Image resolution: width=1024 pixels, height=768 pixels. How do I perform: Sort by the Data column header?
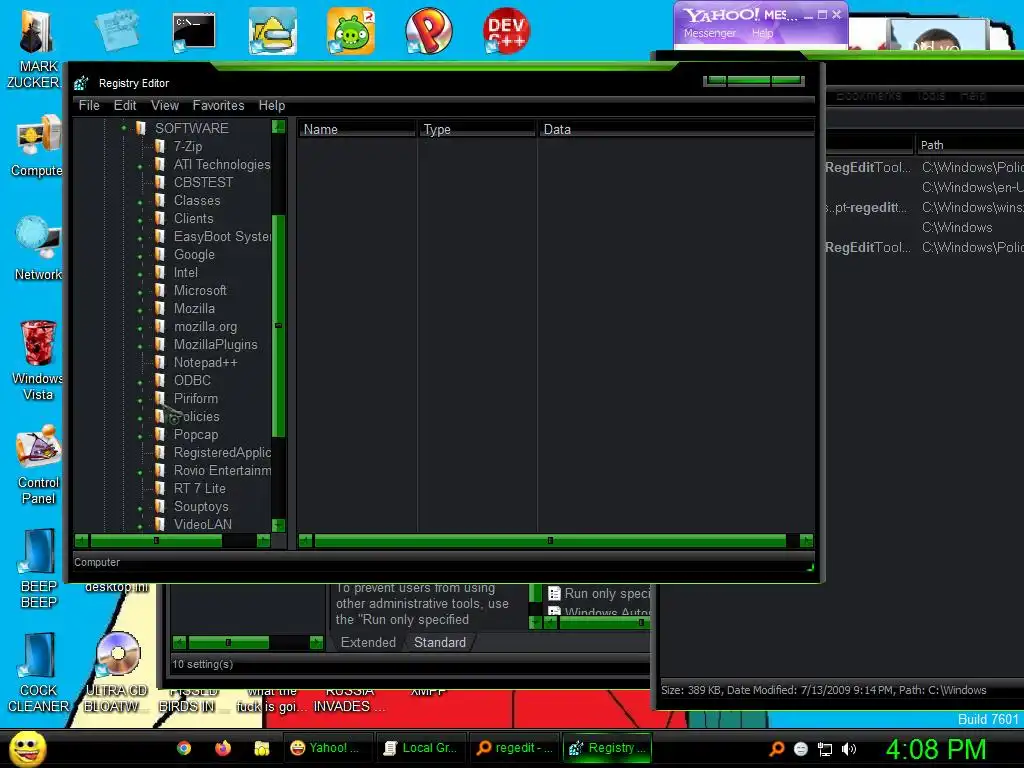pos(676,129)
